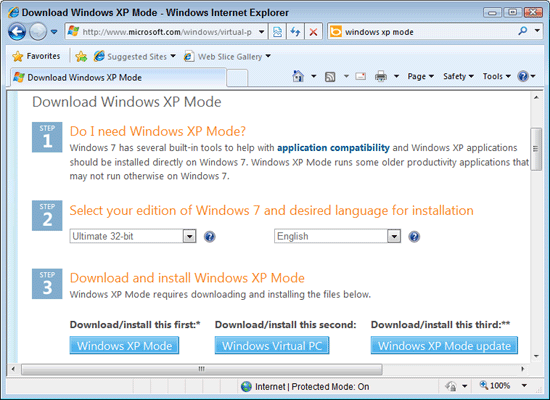The image size is (550, 400).
Task: Click the vertical scrollbar down arrow
Action: [536, 356]
